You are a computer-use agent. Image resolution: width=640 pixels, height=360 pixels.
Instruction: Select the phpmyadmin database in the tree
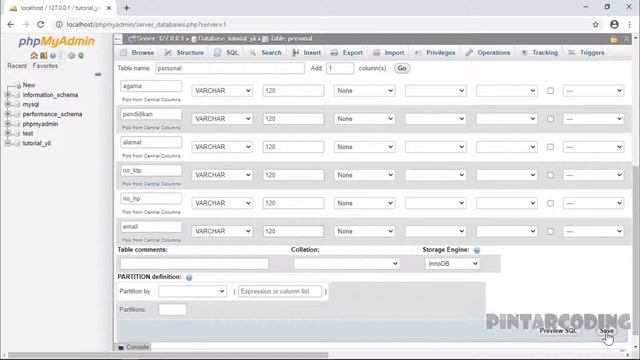(40, 124)
